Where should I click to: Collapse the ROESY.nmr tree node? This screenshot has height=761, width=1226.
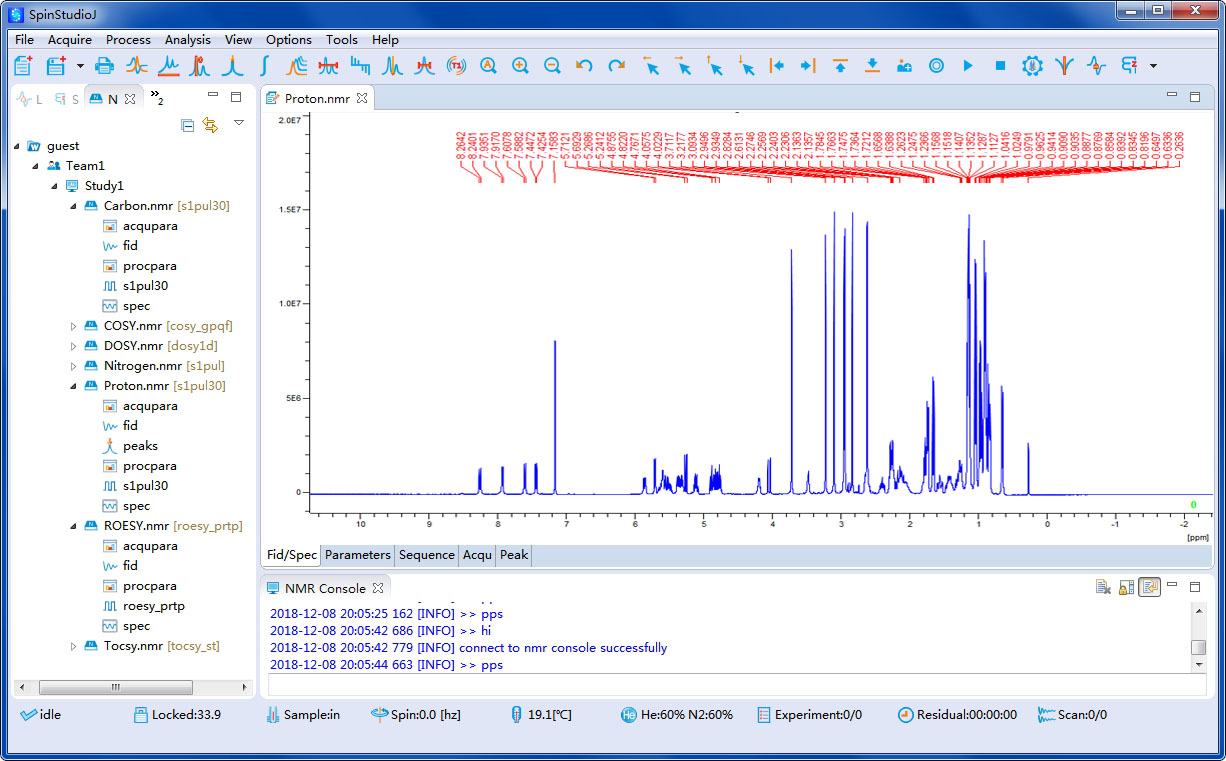coord(73,526)
